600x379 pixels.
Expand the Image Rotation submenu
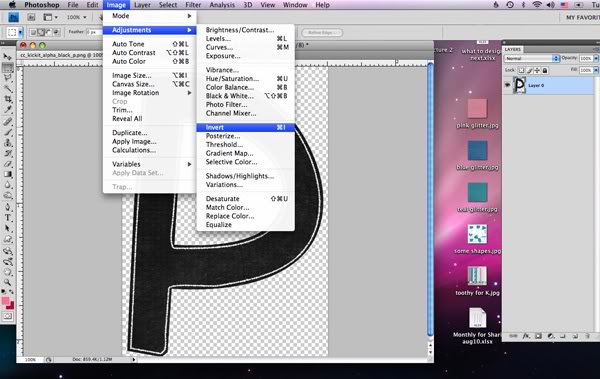pos(150,93)
